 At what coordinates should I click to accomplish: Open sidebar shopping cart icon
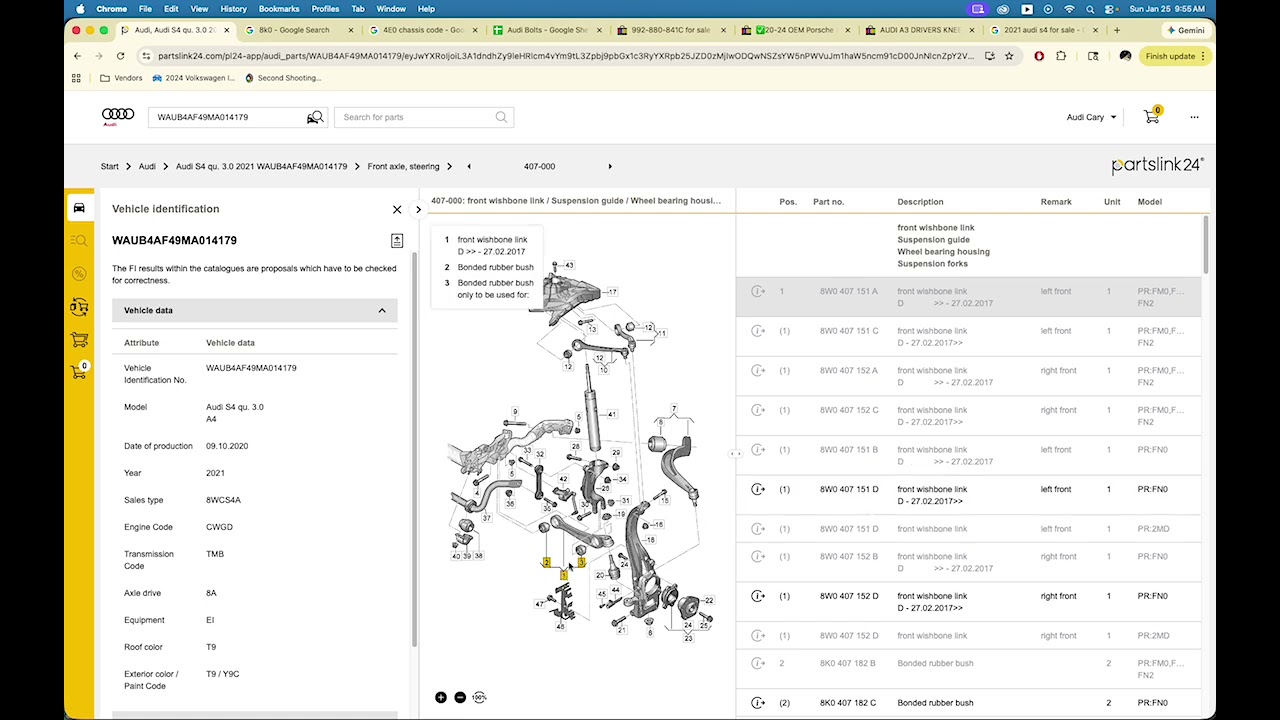(79, 340)
